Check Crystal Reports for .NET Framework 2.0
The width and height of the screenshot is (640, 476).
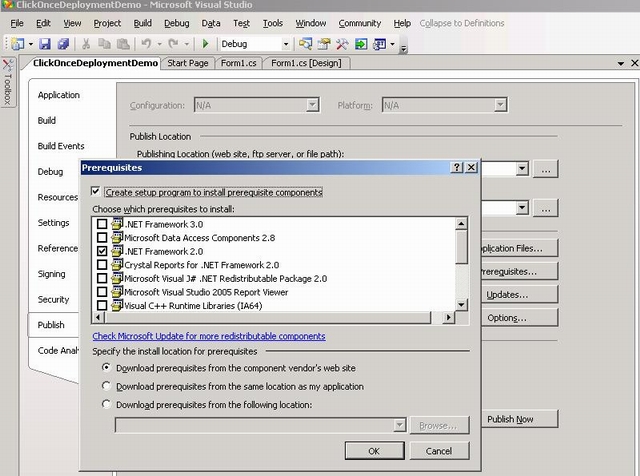tap(102, 265)
